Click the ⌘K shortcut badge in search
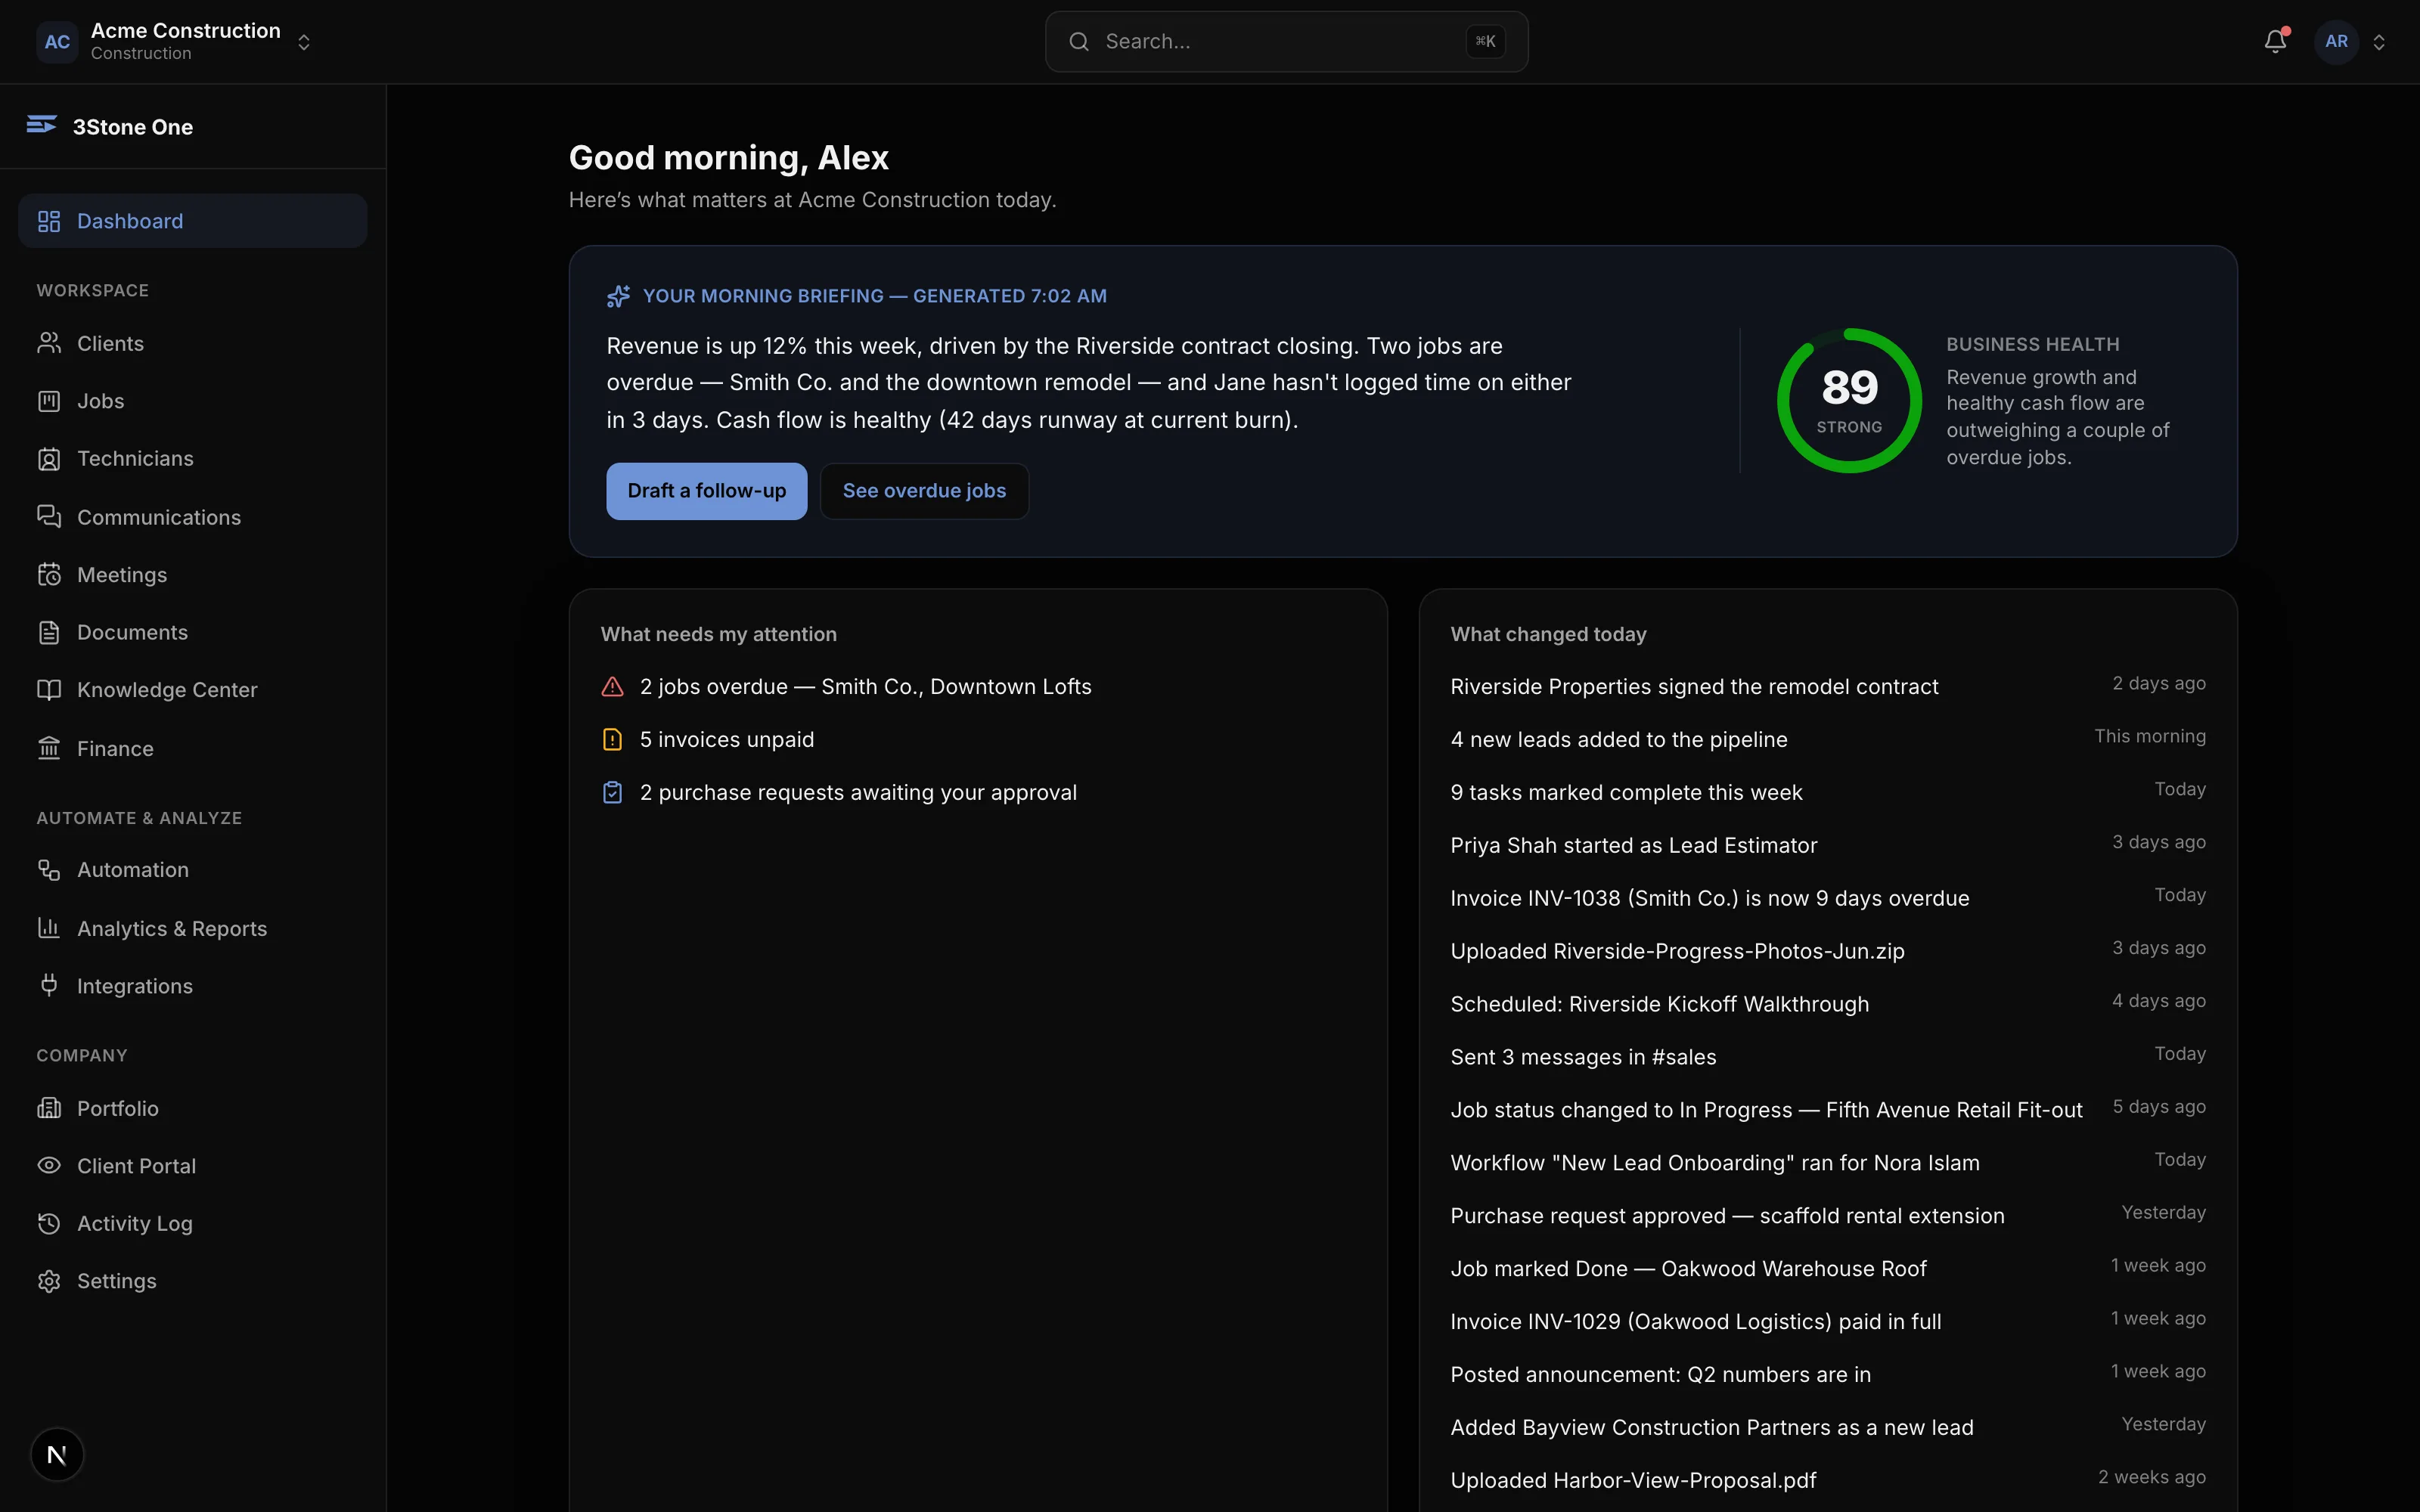This screenshot has width=2420, height=1512. (x=1485, y=41)
